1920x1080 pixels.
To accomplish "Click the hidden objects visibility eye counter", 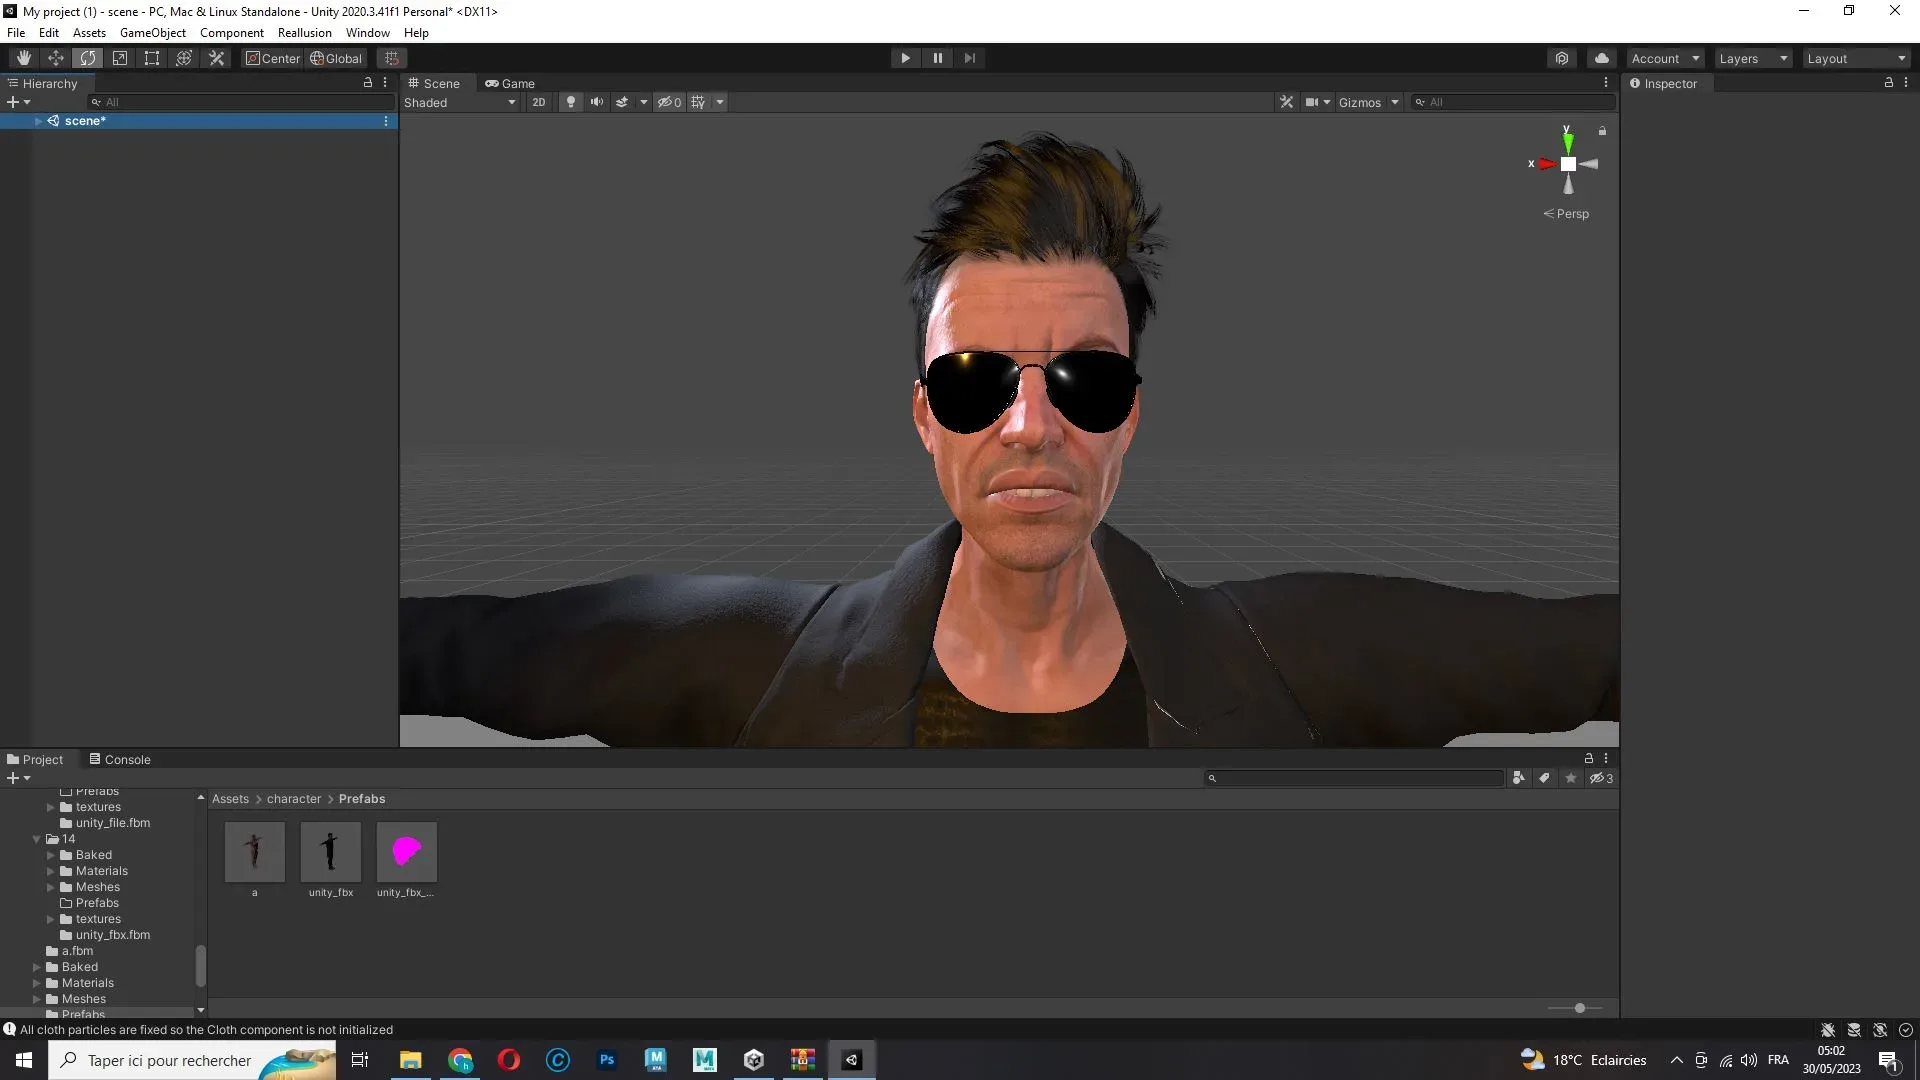I will pos(669,101).
